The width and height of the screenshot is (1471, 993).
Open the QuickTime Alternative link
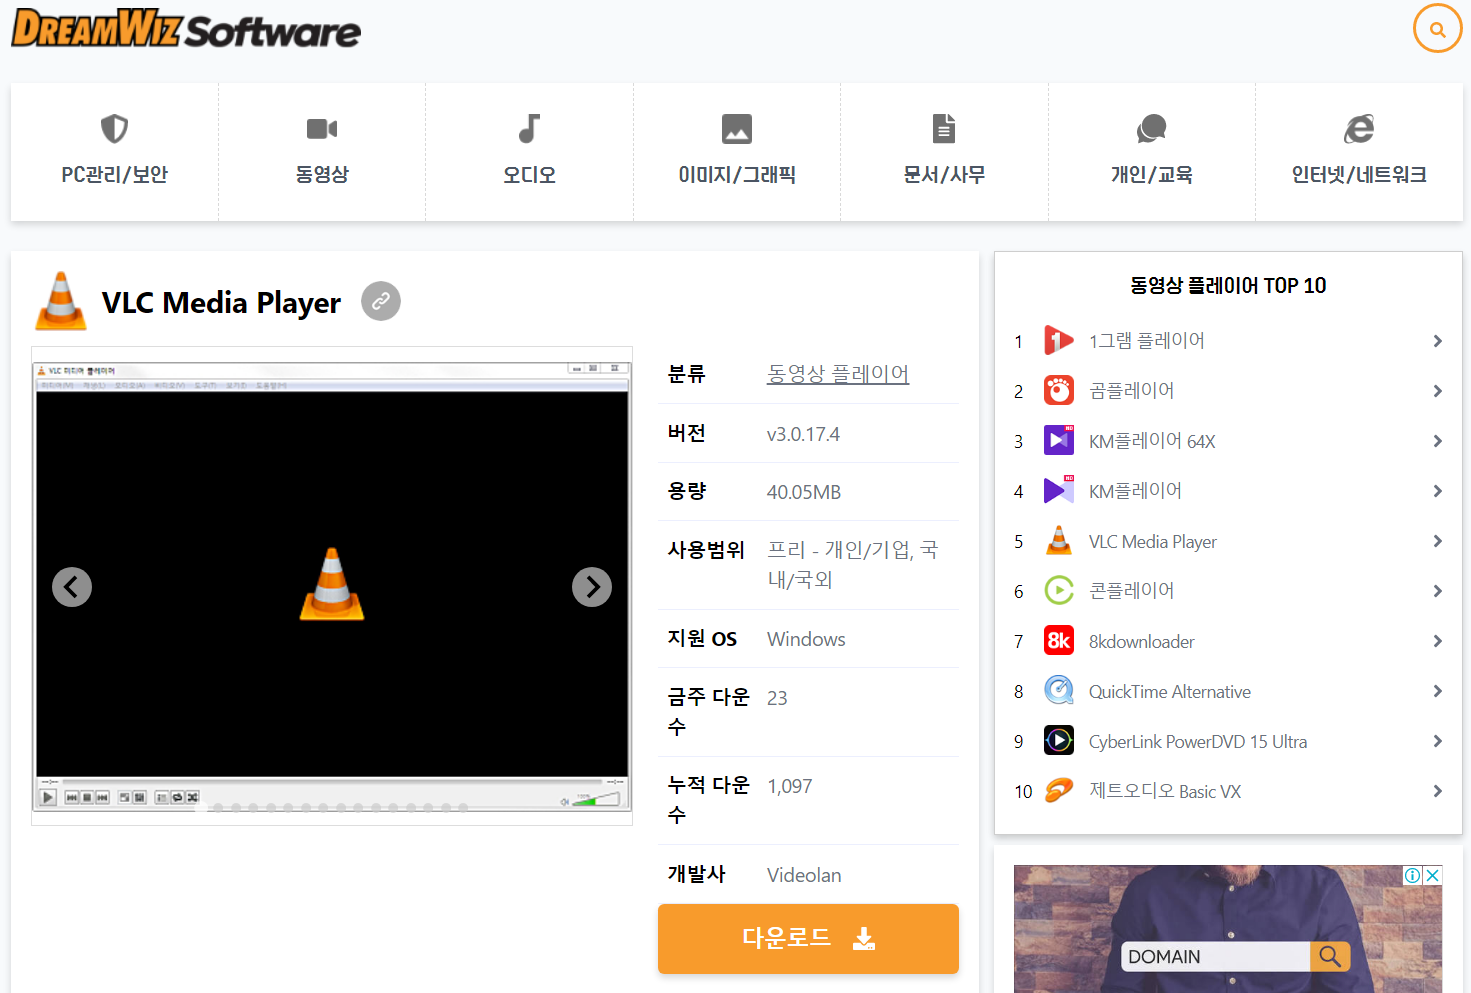click(1169, 691)
